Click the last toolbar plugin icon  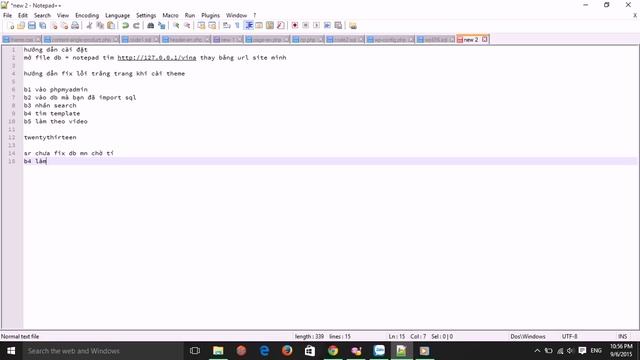point(353,26)
